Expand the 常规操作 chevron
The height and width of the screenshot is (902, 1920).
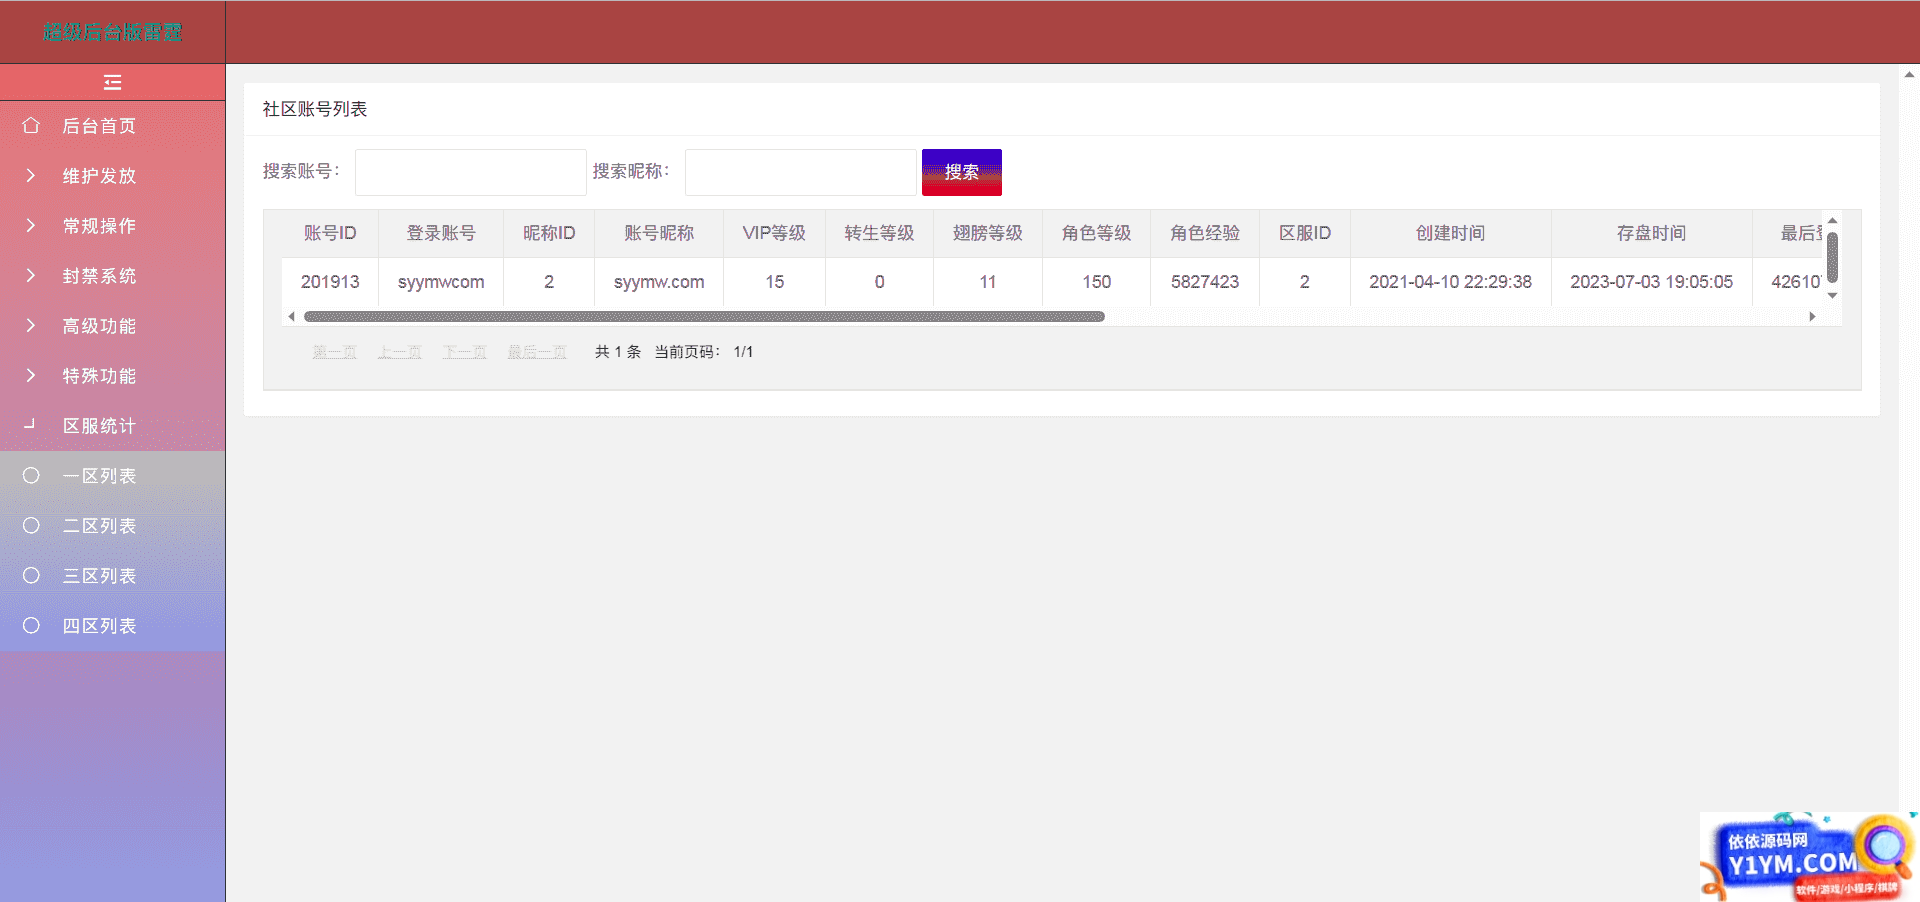pos(31,226)
